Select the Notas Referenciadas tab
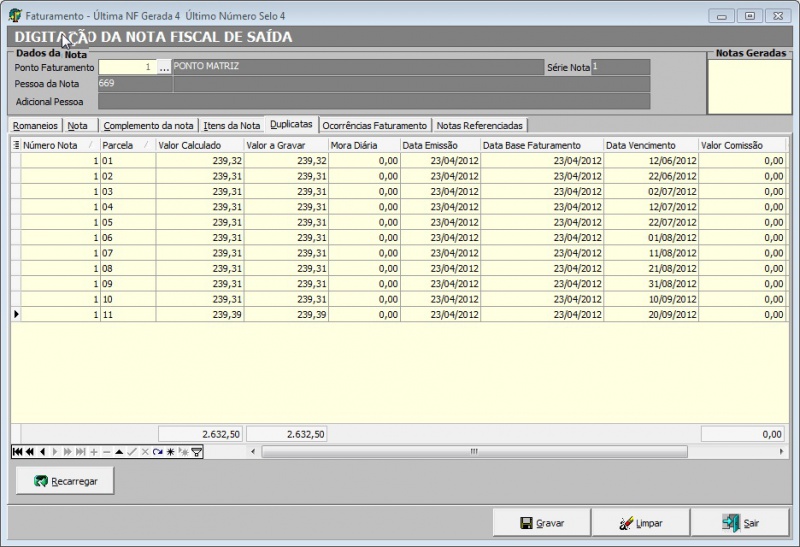 click(479, 126)
